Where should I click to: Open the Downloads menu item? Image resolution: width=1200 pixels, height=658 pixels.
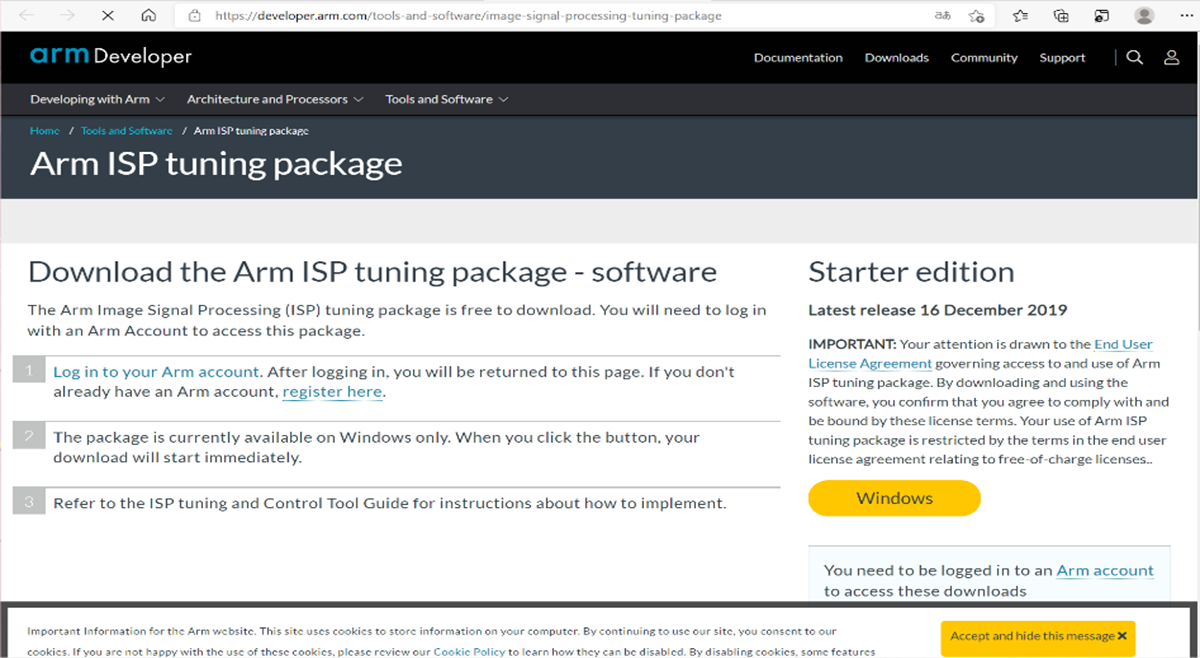click(x=896, y=58)
